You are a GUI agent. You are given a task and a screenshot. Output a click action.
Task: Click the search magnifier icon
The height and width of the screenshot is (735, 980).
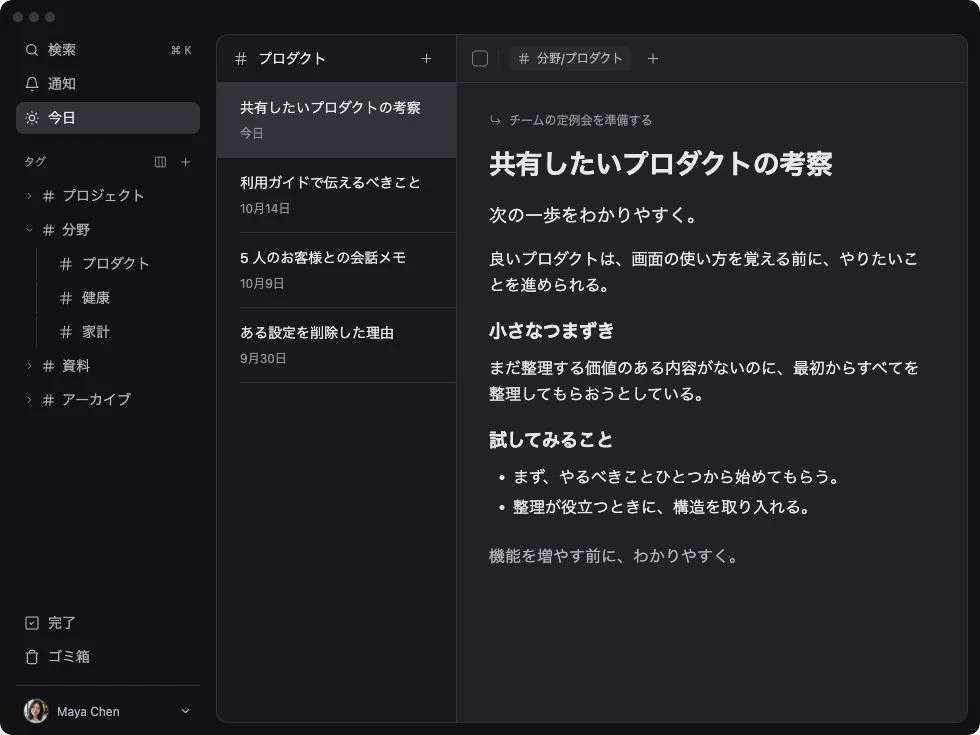coord(31,50)
